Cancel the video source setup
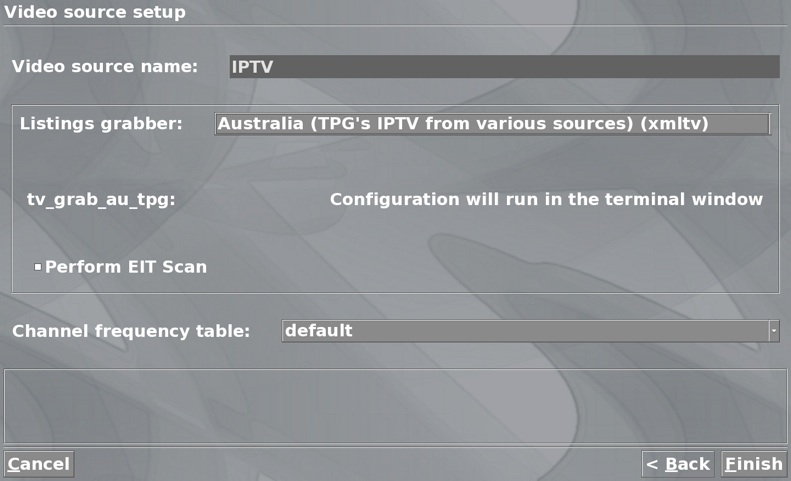Viewport: 791px width, 481px height. point(39,464)
